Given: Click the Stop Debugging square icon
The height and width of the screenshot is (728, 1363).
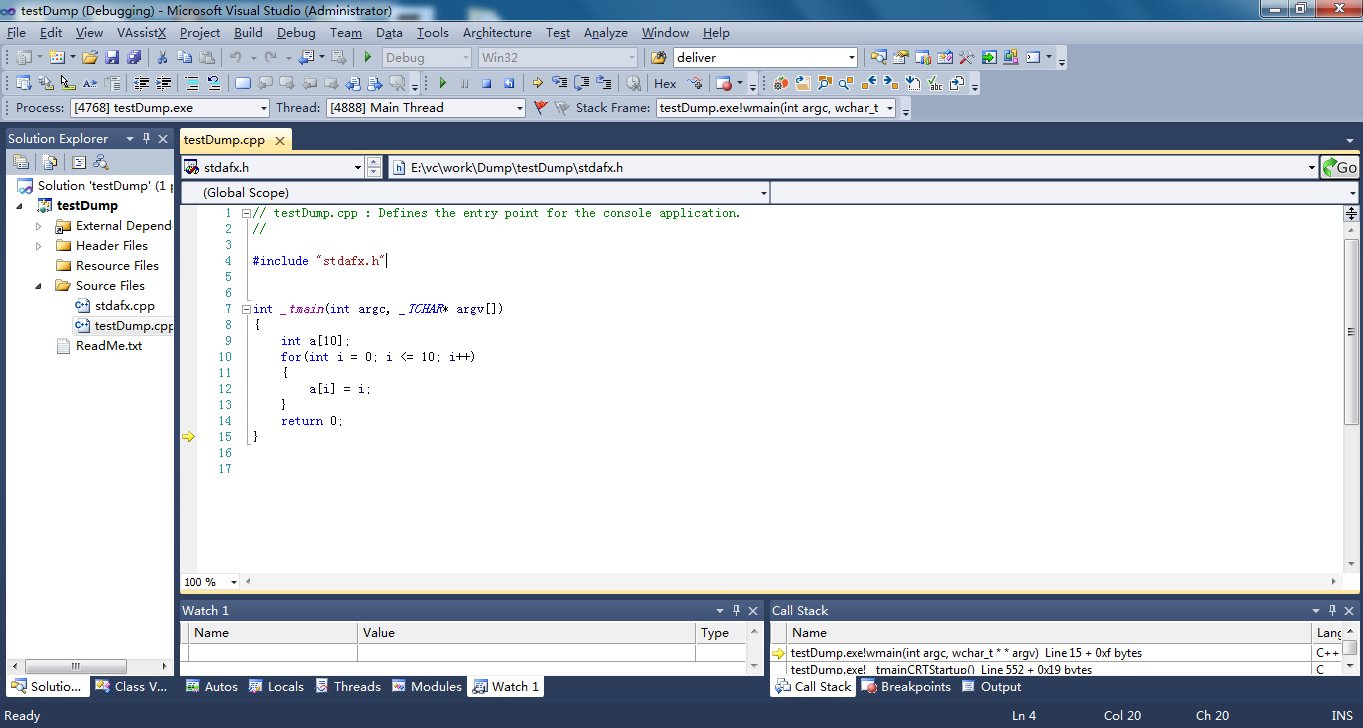Looking at the screenshot, I should click(x=487, y=83).
